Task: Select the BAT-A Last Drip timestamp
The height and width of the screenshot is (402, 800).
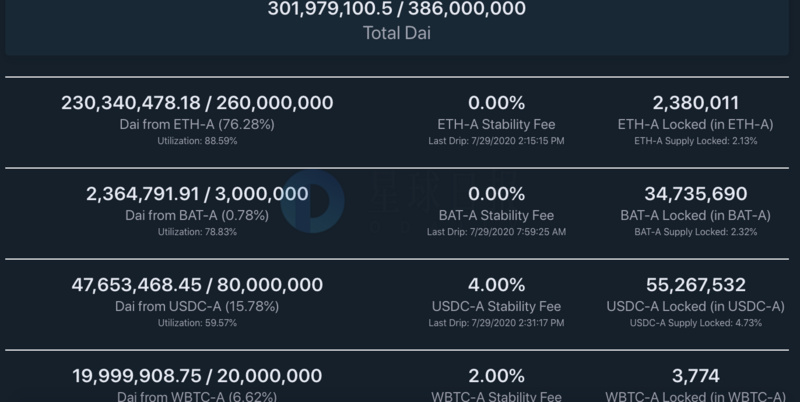Action: point(496,232)
